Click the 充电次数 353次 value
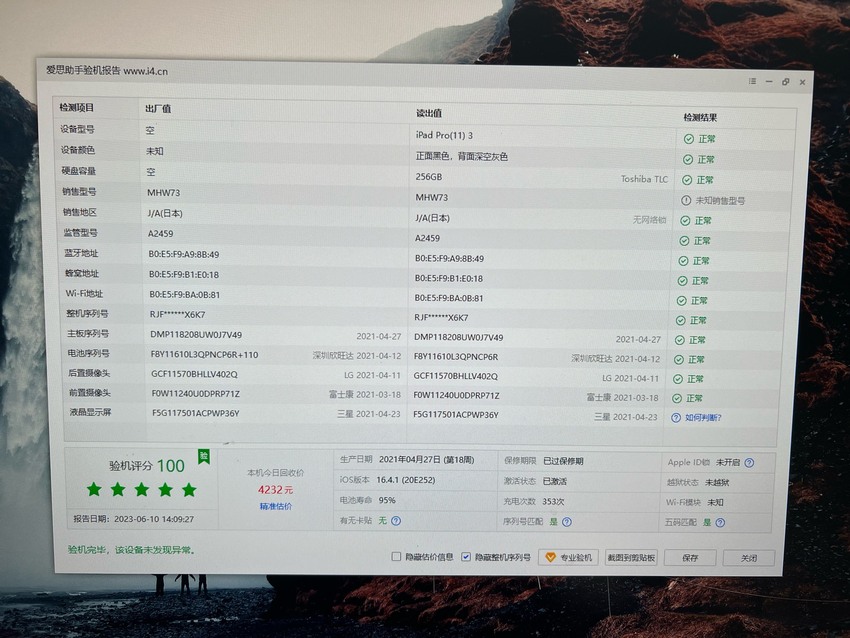The image size is (850, 638). click(x=553, y=501)
